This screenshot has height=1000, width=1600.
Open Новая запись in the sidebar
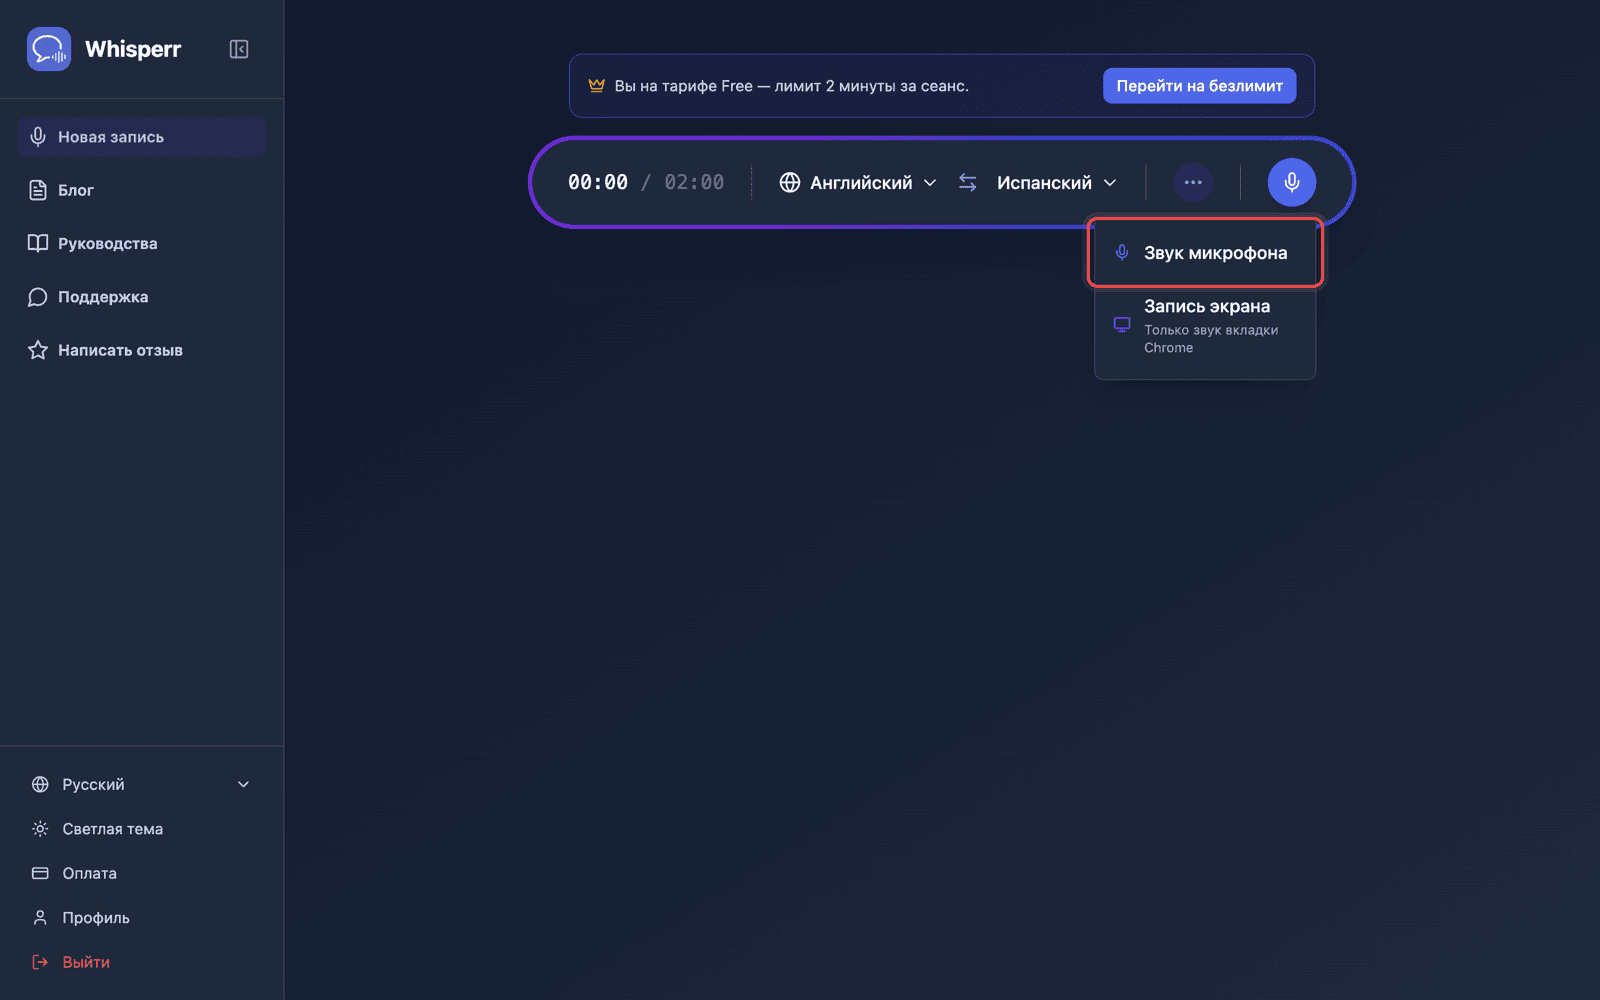click(x=141, y=137)
